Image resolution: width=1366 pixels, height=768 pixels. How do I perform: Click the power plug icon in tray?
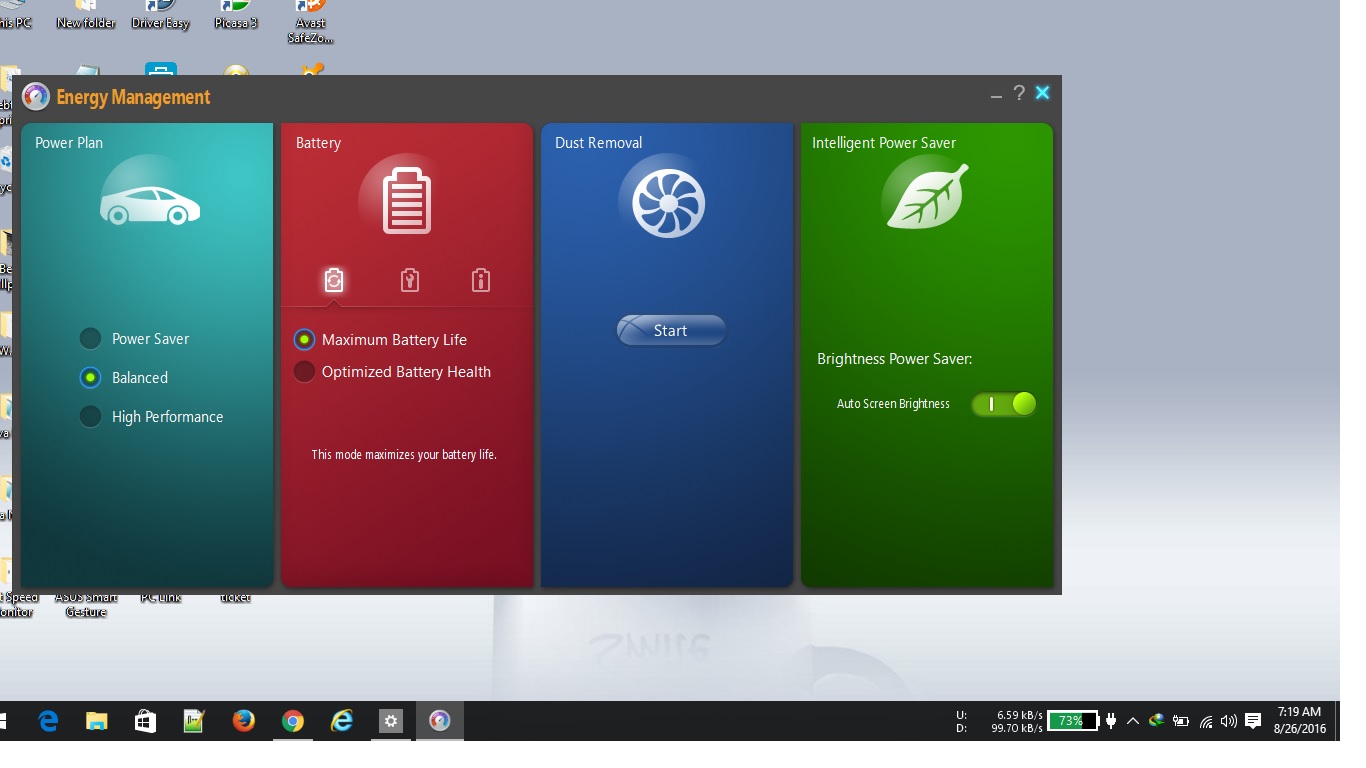(x=1111, y=721)
